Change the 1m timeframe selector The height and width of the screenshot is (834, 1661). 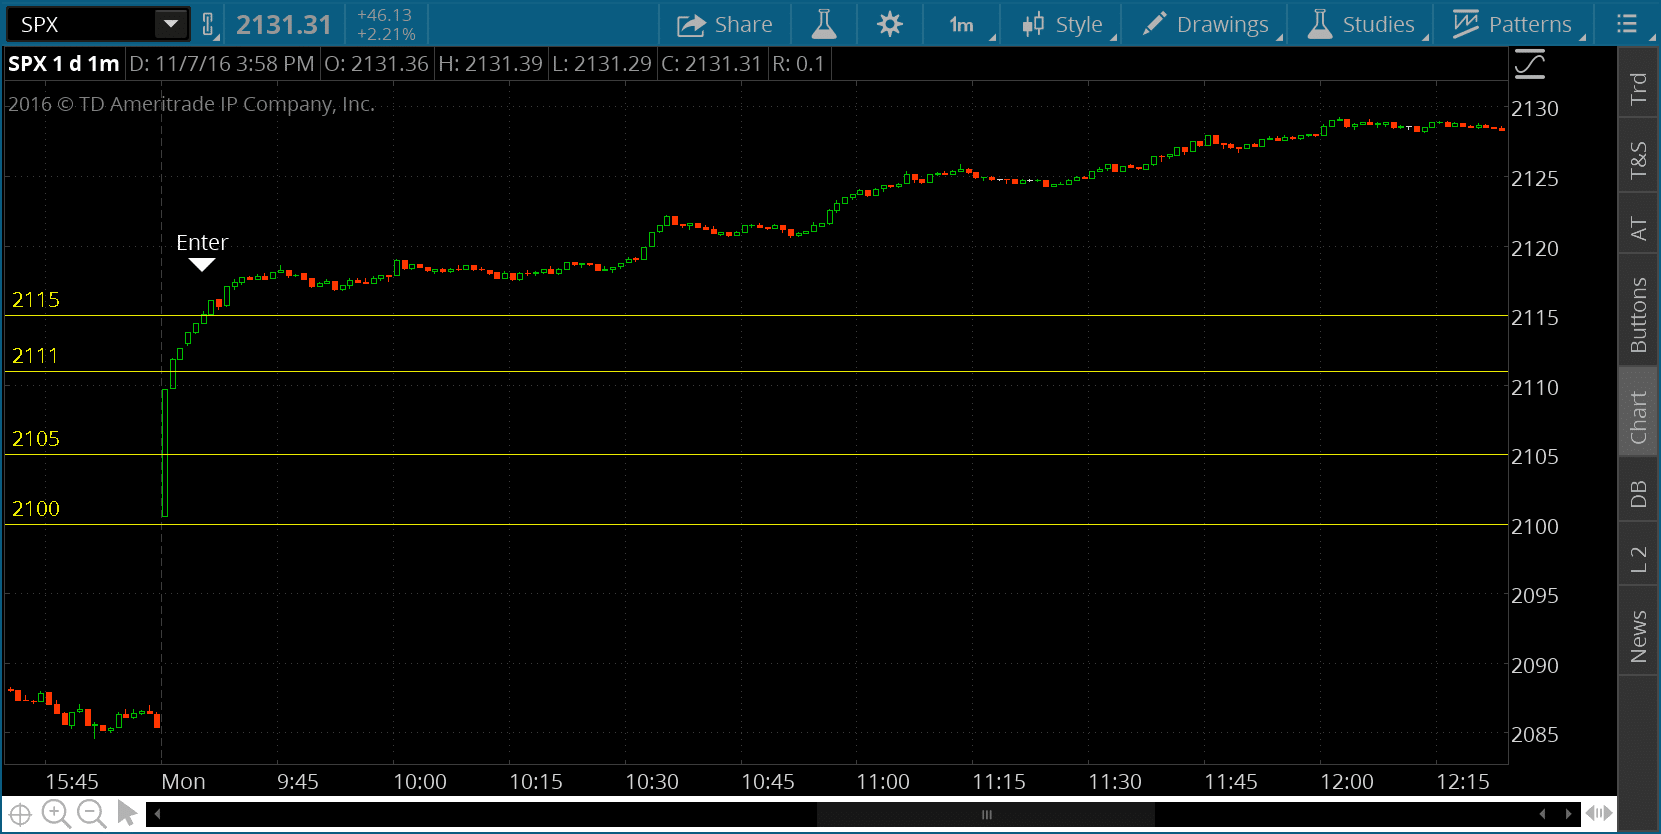[x=962, y=24]
